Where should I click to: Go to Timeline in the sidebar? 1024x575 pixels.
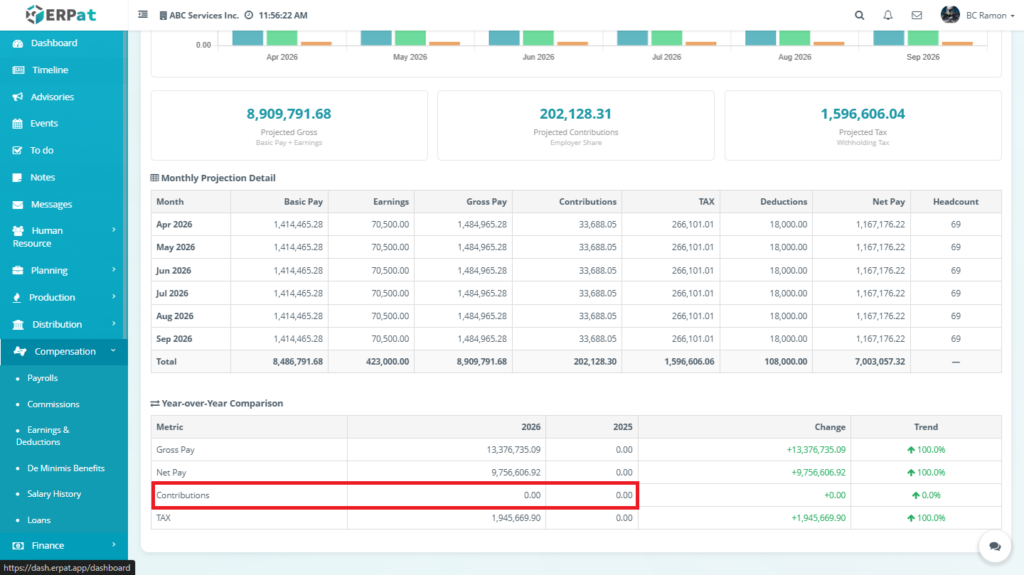(50, 70)
